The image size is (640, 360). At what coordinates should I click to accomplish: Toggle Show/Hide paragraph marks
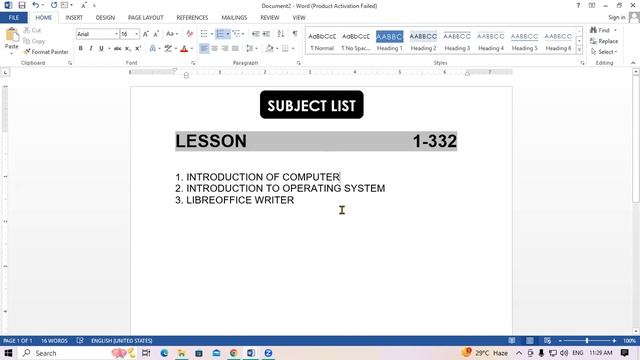pyautogui.click(x=295, y=34)
